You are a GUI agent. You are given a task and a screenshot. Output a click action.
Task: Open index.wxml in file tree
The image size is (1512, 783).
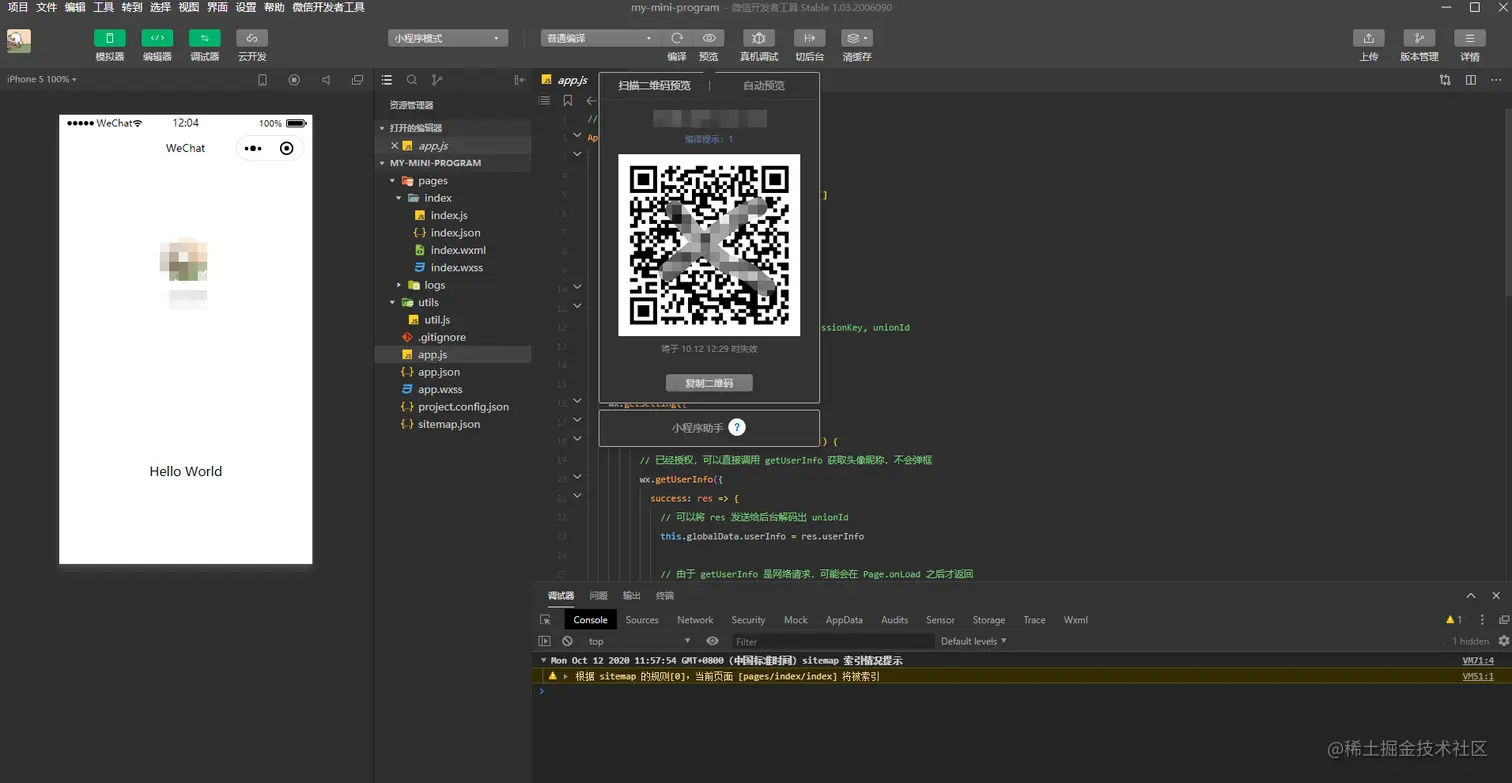(458, 250)
